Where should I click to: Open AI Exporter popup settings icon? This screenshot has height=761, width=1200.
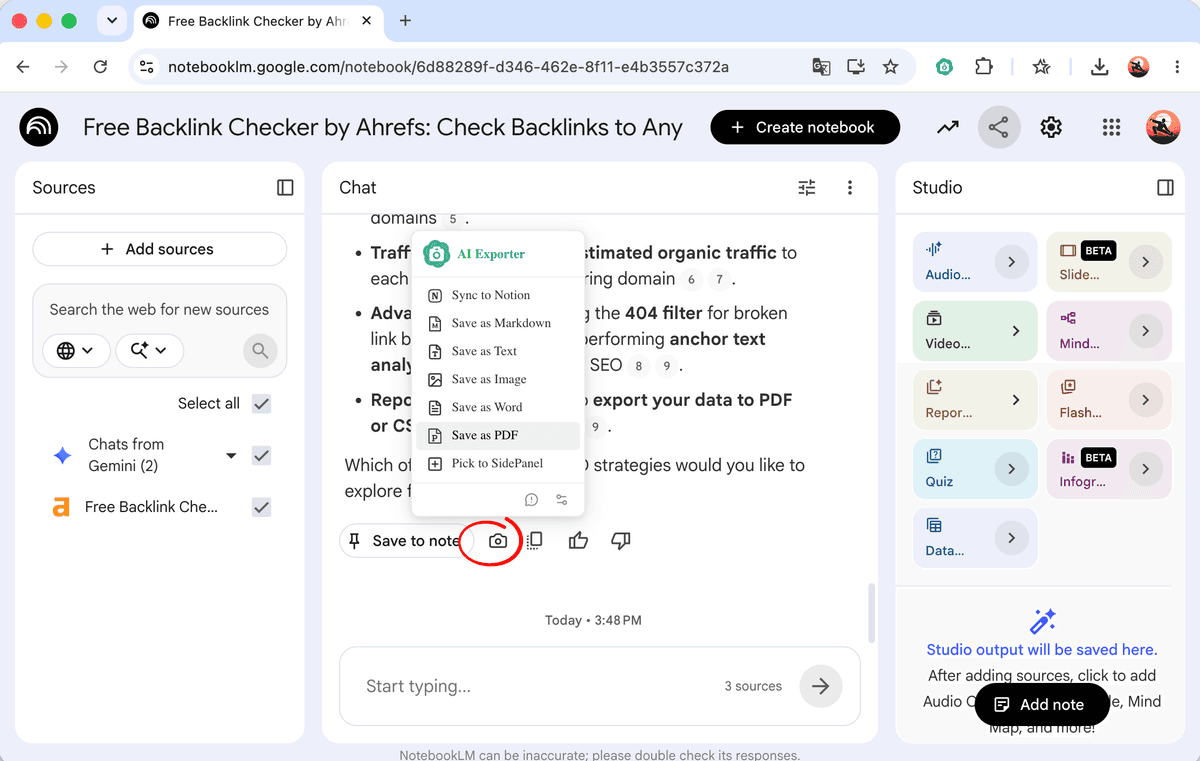tap(561, 500)
